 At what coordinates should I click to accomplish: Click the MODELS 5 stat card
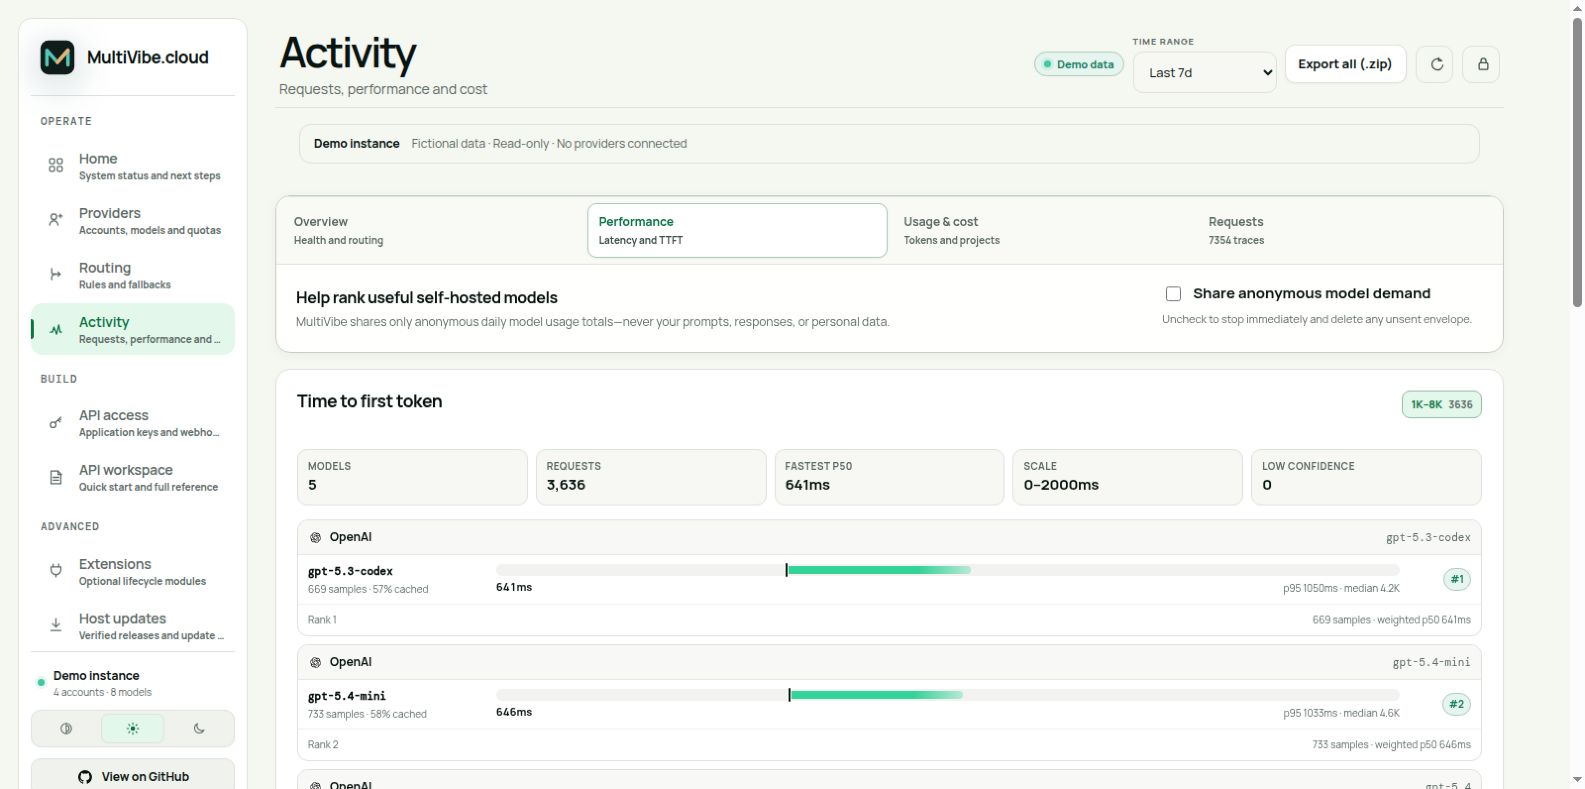412,477
